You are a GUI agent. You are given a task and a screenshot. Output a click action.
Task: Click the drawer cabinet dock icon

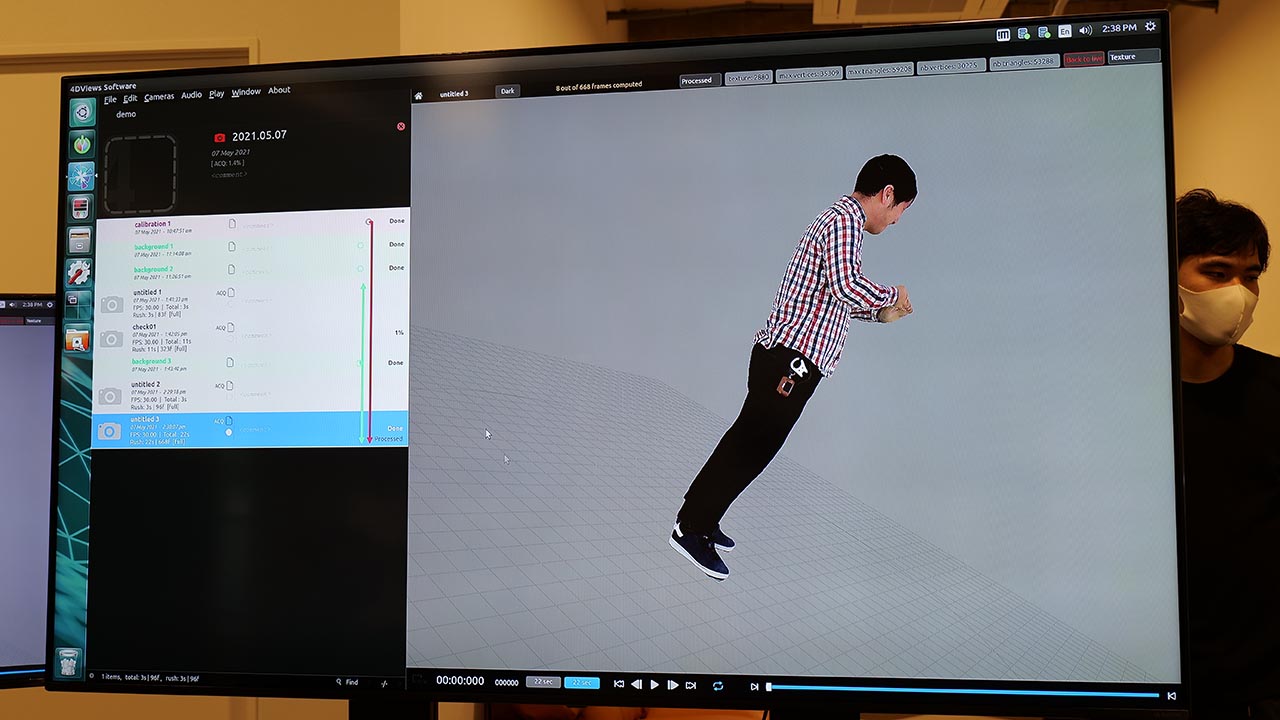79,240
